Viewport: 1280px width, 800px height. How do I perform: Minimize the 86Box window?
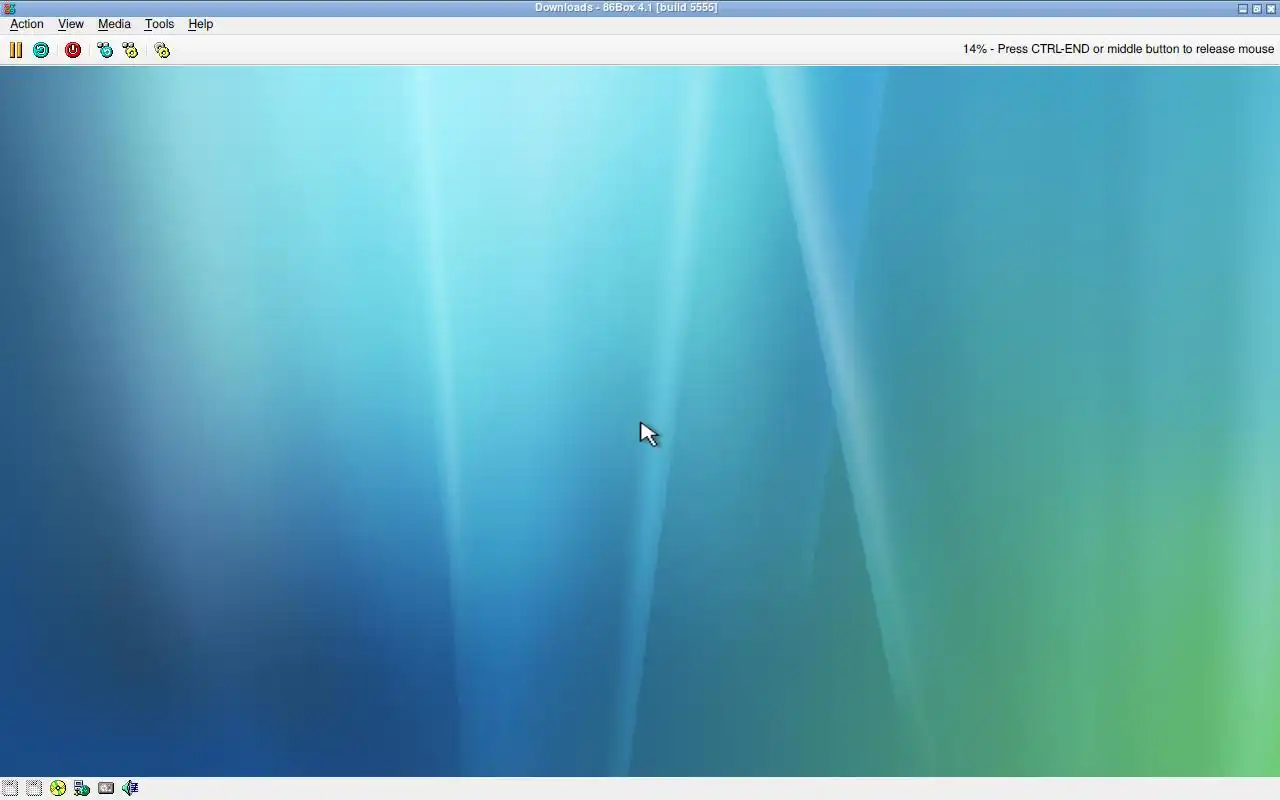(x=1243, y=8)
